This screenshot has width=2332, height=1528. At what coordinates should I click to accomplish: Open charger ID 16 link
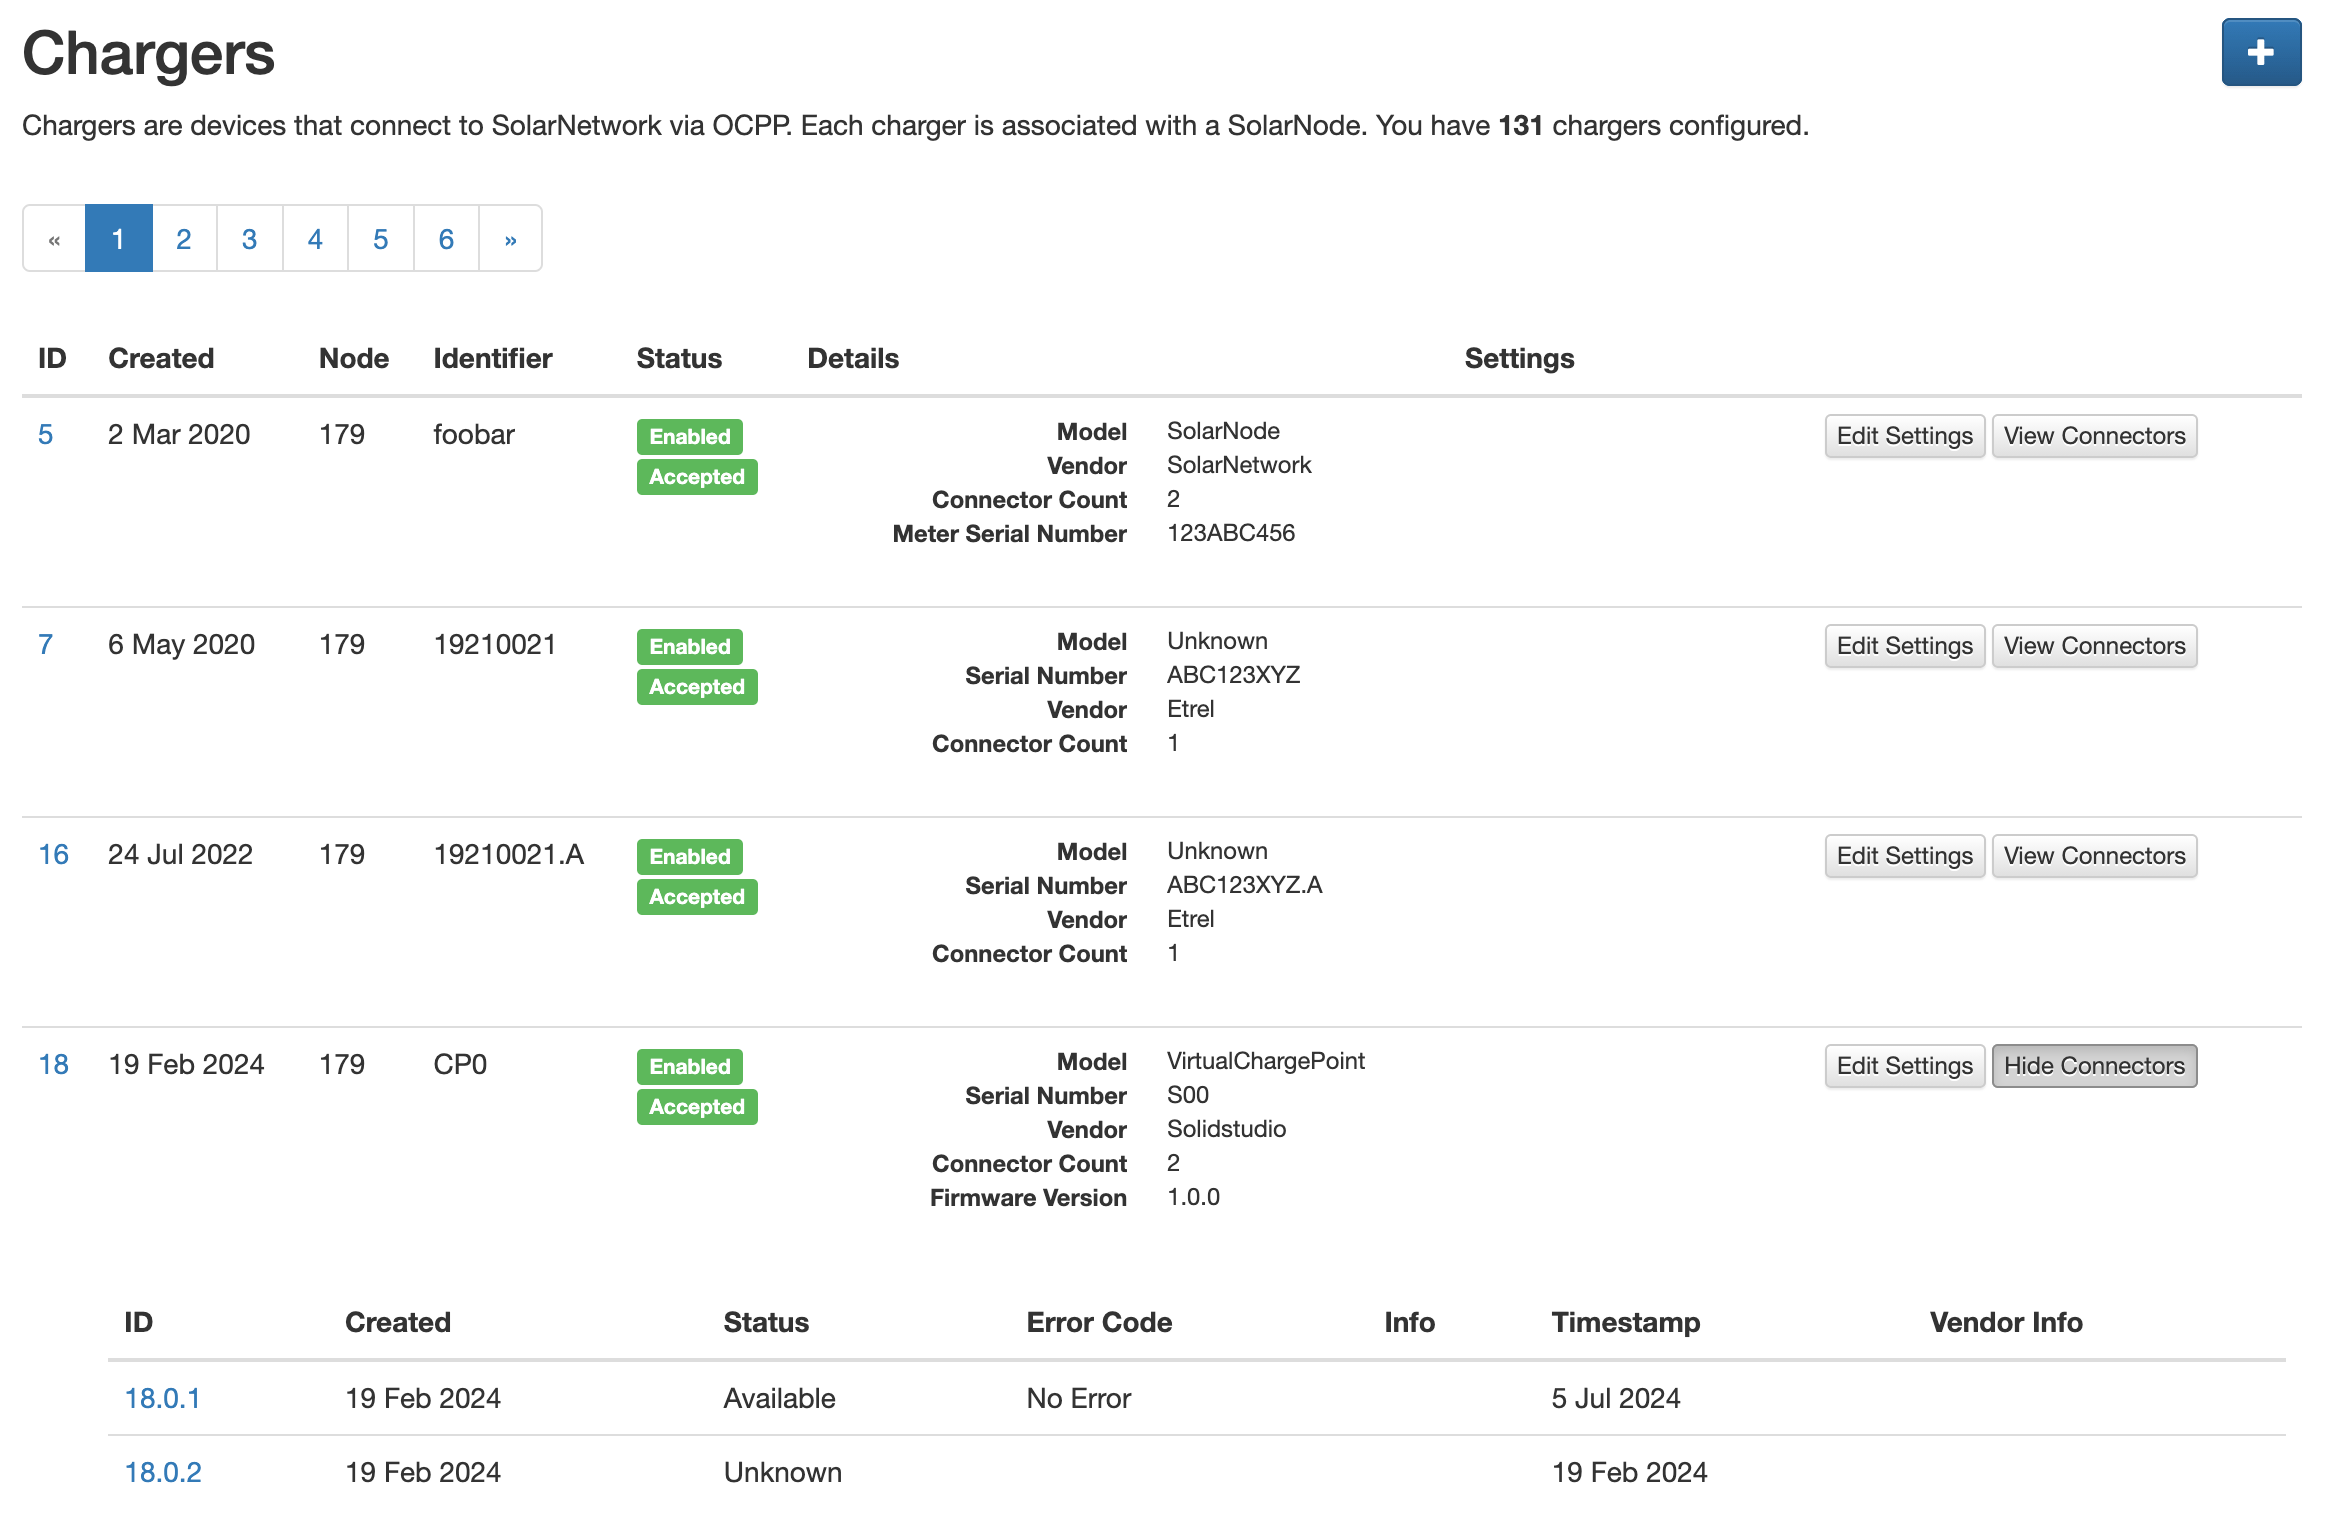click(53, 854)
